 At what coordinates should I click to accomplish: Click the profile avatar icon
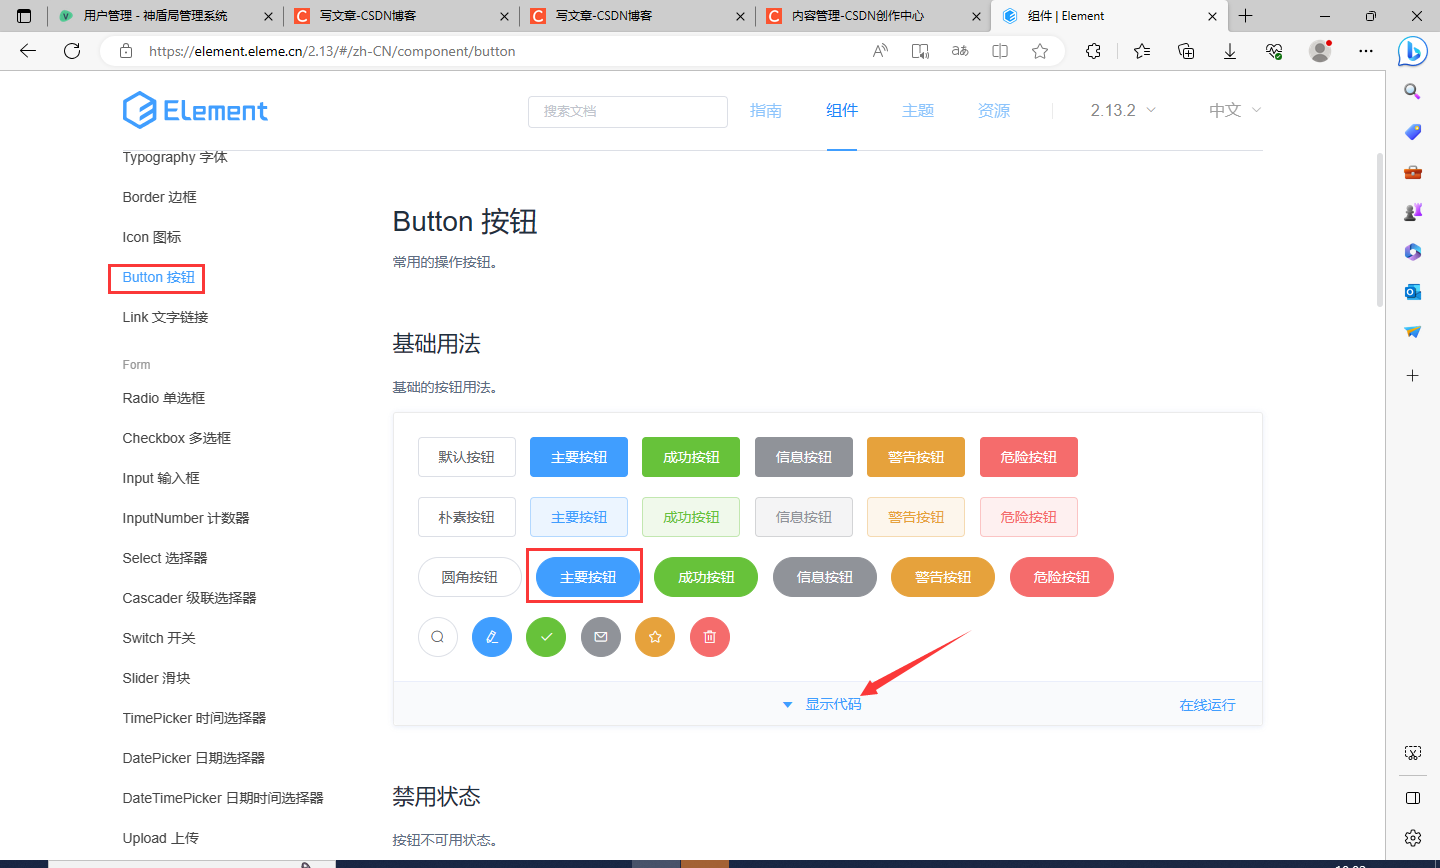1320,51
